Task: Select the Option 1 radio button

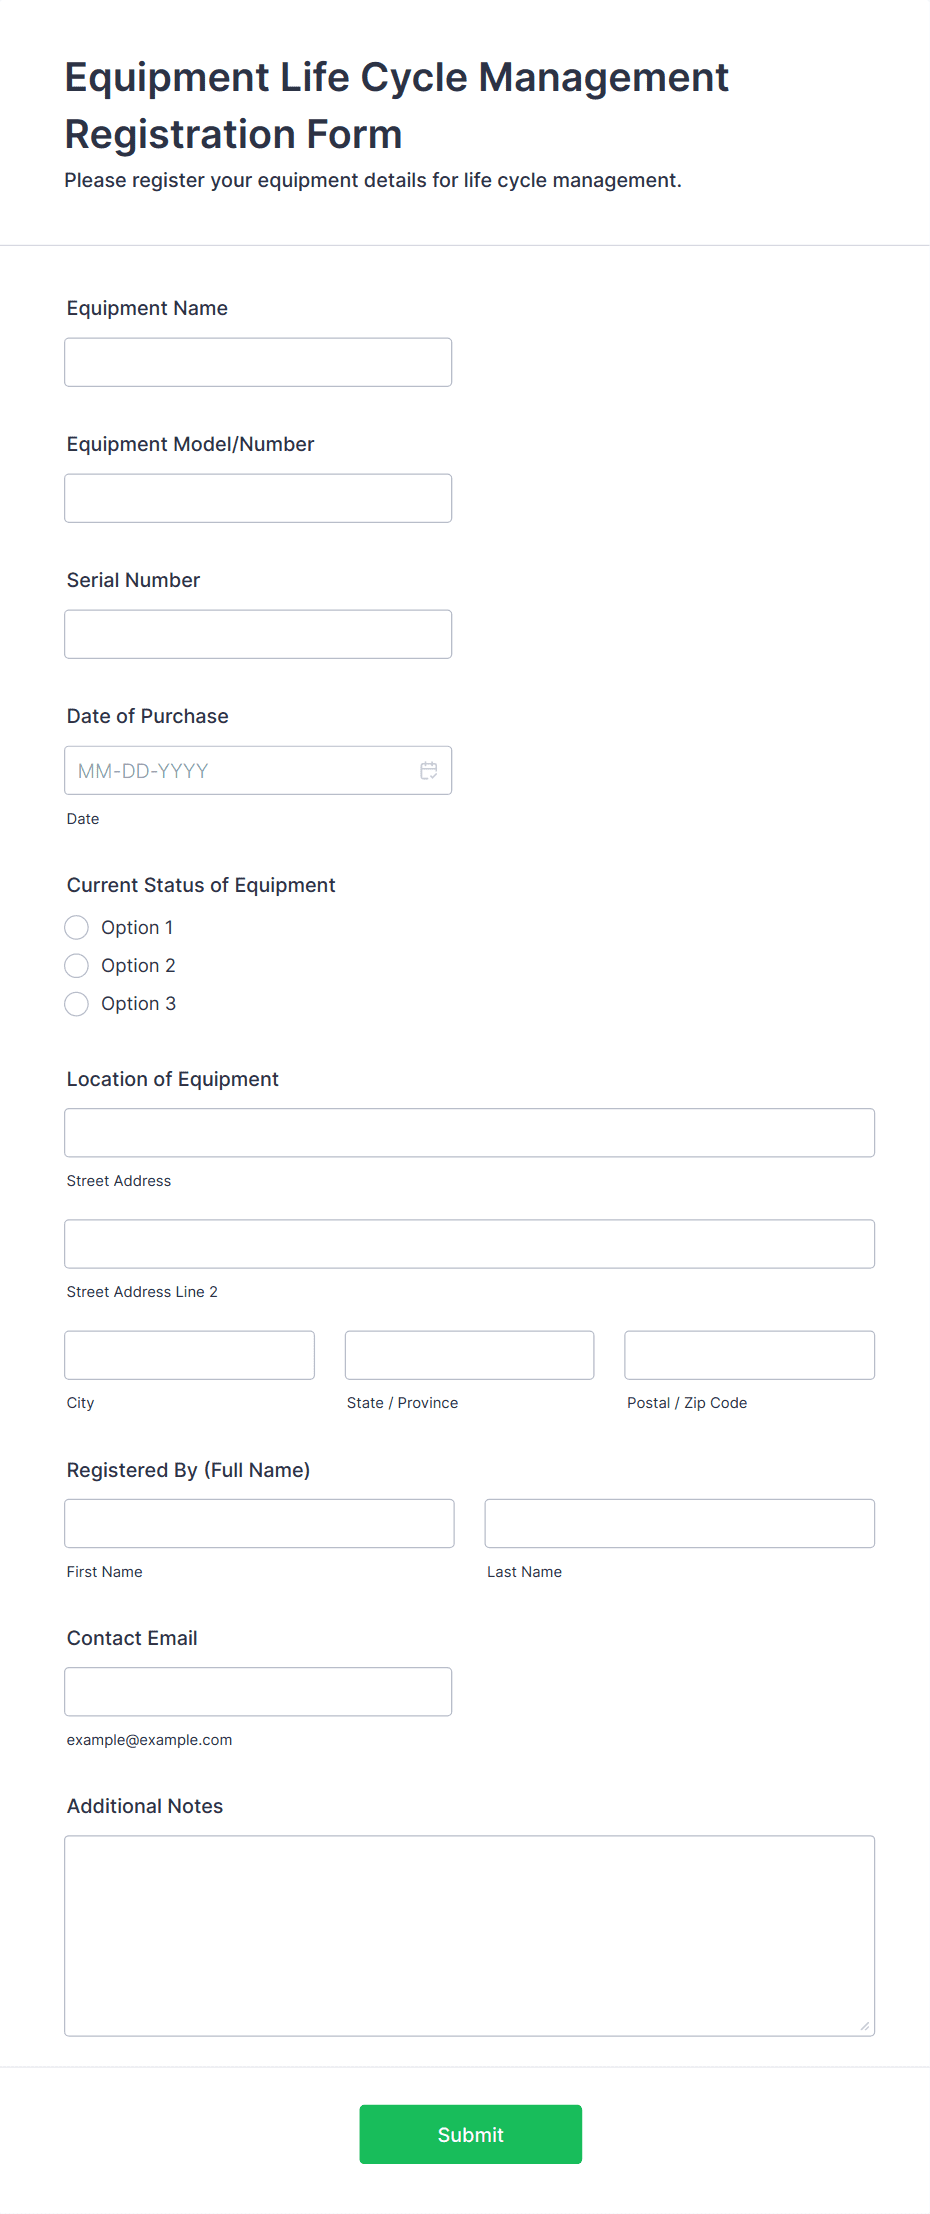Action: click(76, 927)
